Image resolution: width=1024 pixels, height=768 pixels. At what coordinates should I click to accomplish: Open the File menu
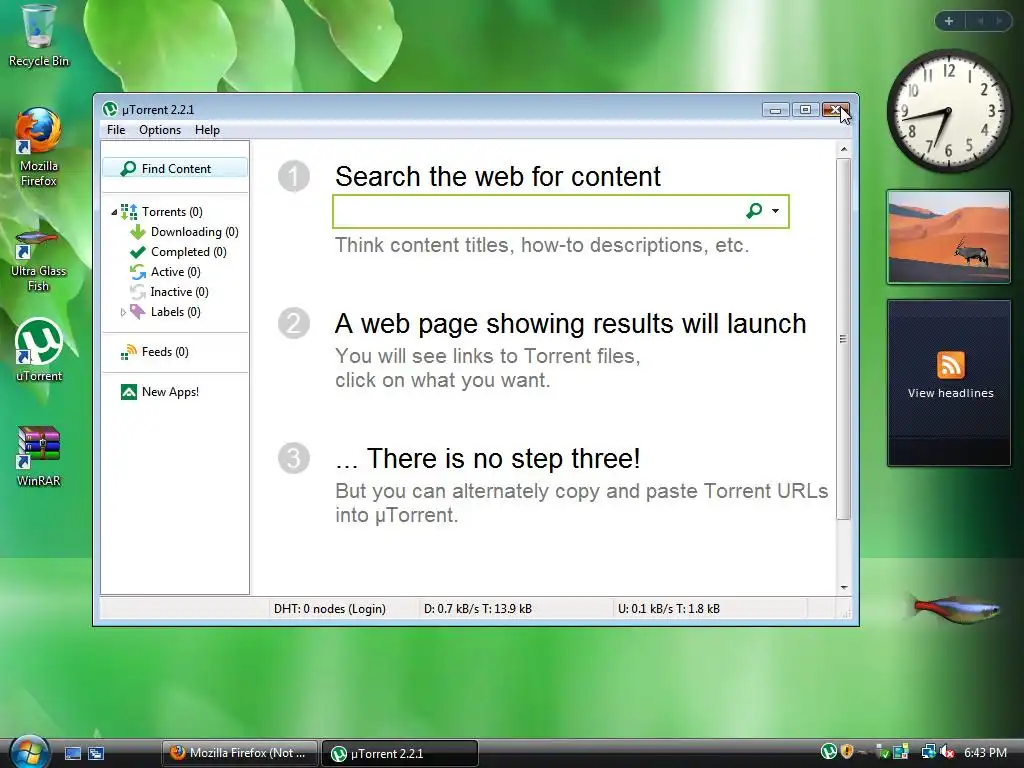tap(116, 130)
